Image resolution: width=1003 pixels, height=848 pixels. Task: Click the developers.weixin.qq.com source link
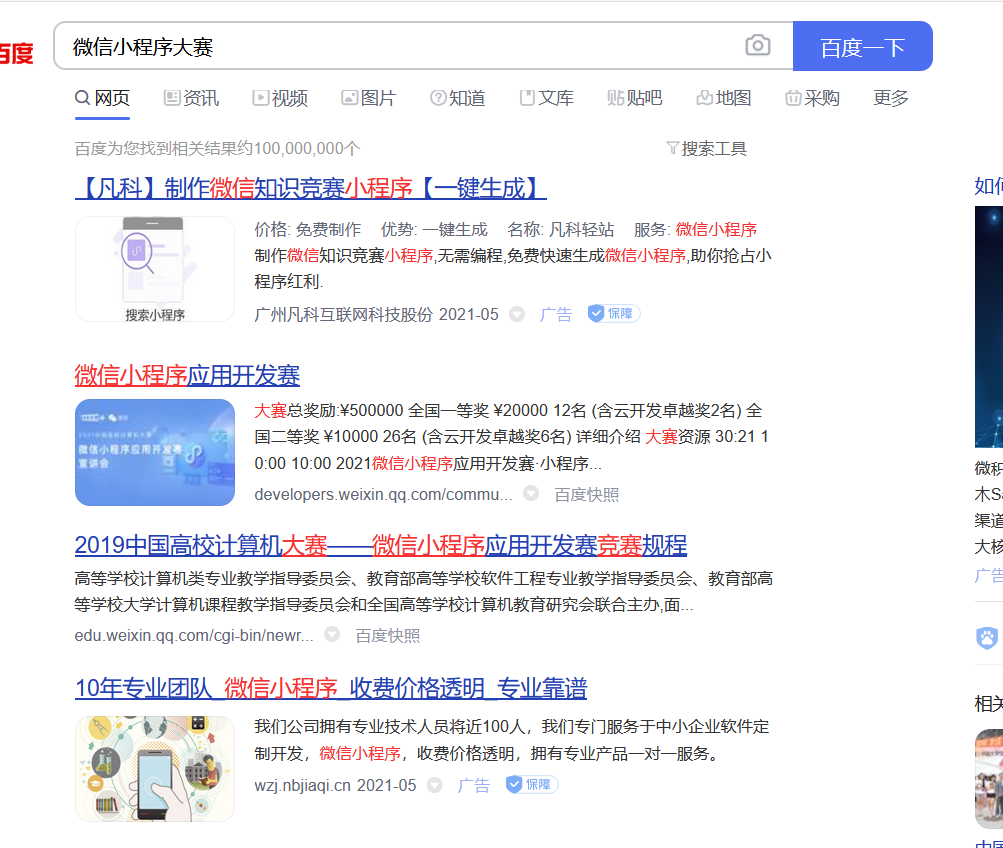coord(383,494)
